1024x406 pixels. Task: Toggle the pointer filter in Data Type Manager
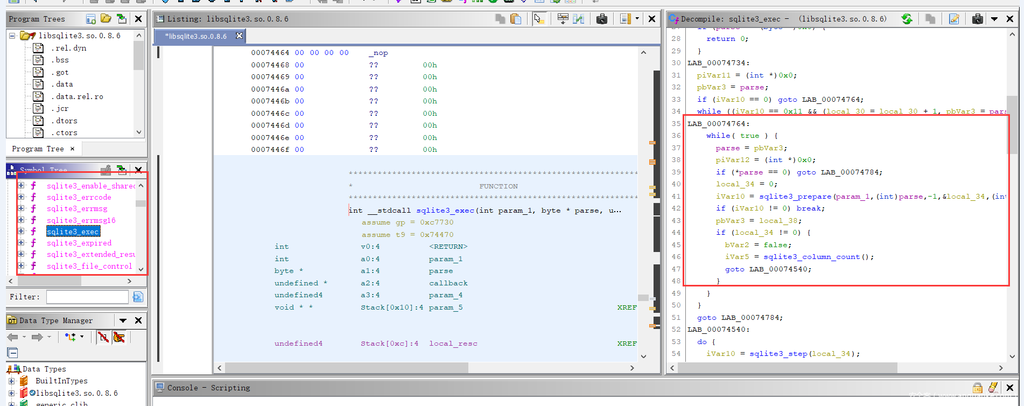[118, 339]
